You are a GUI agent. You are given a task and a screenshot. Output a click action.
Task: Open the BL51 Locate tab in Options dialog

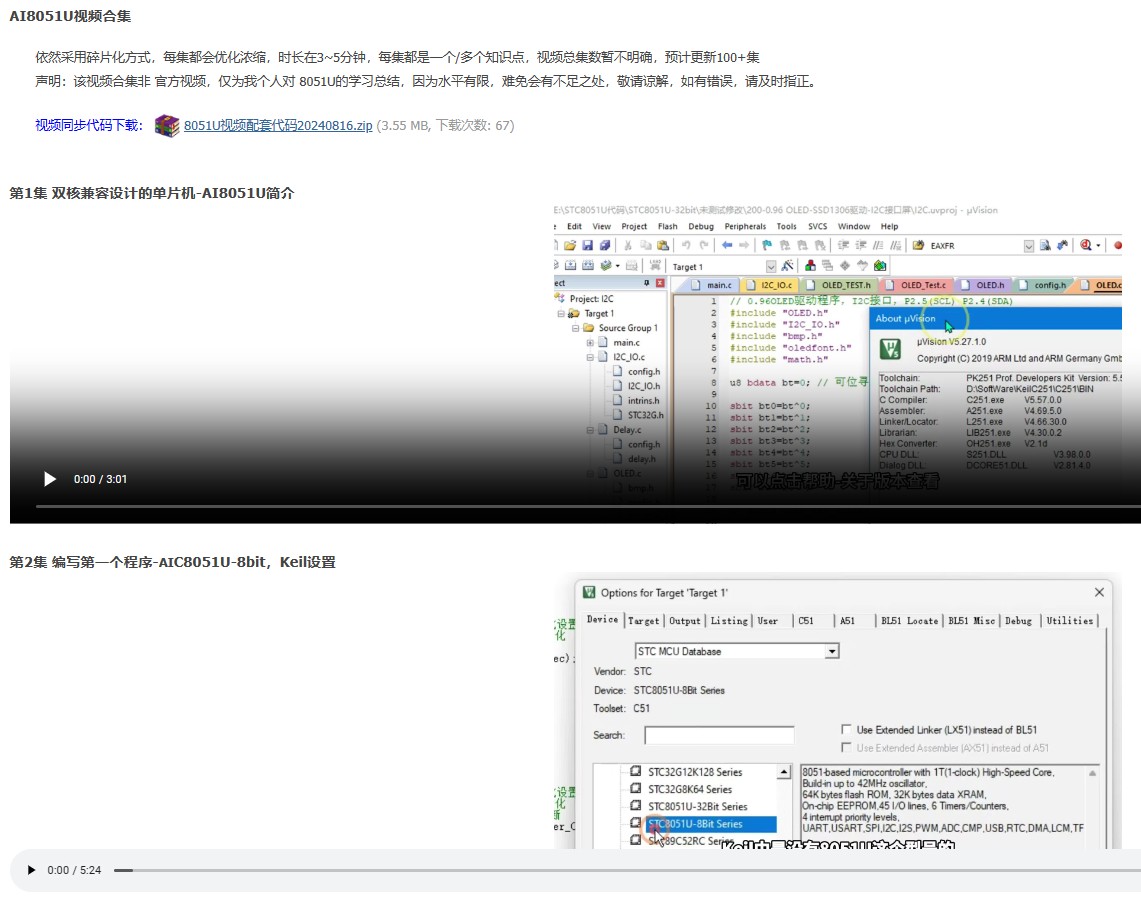click(909, 621)
